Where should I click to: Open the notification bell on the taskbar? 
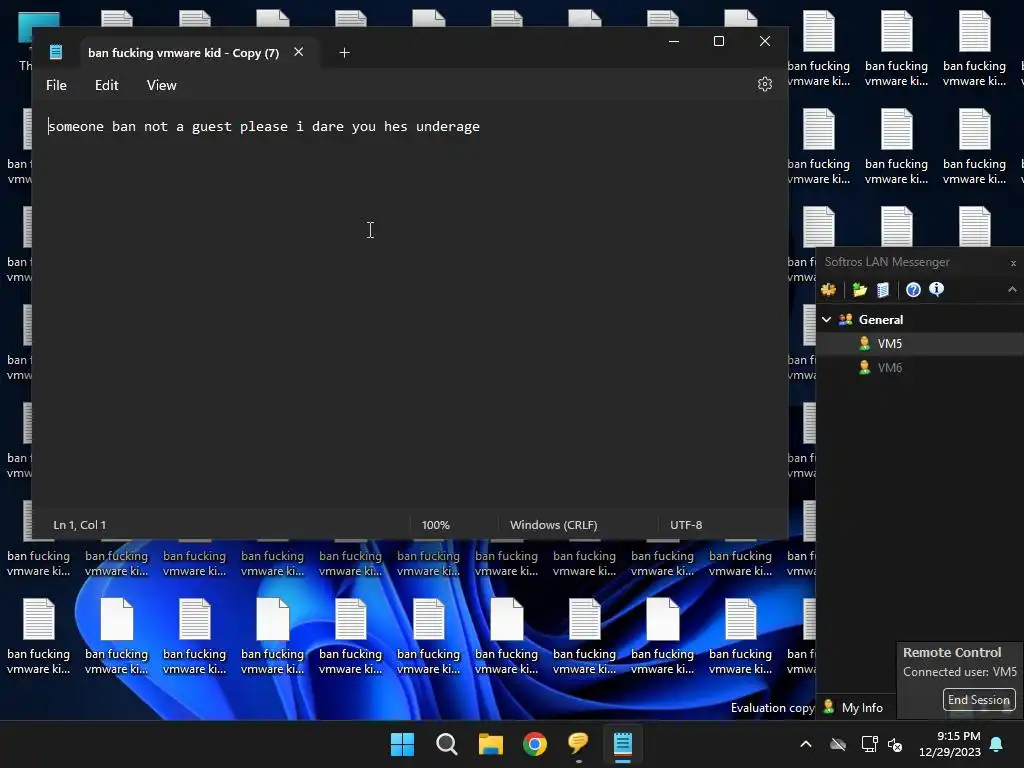tap(997, 744)
